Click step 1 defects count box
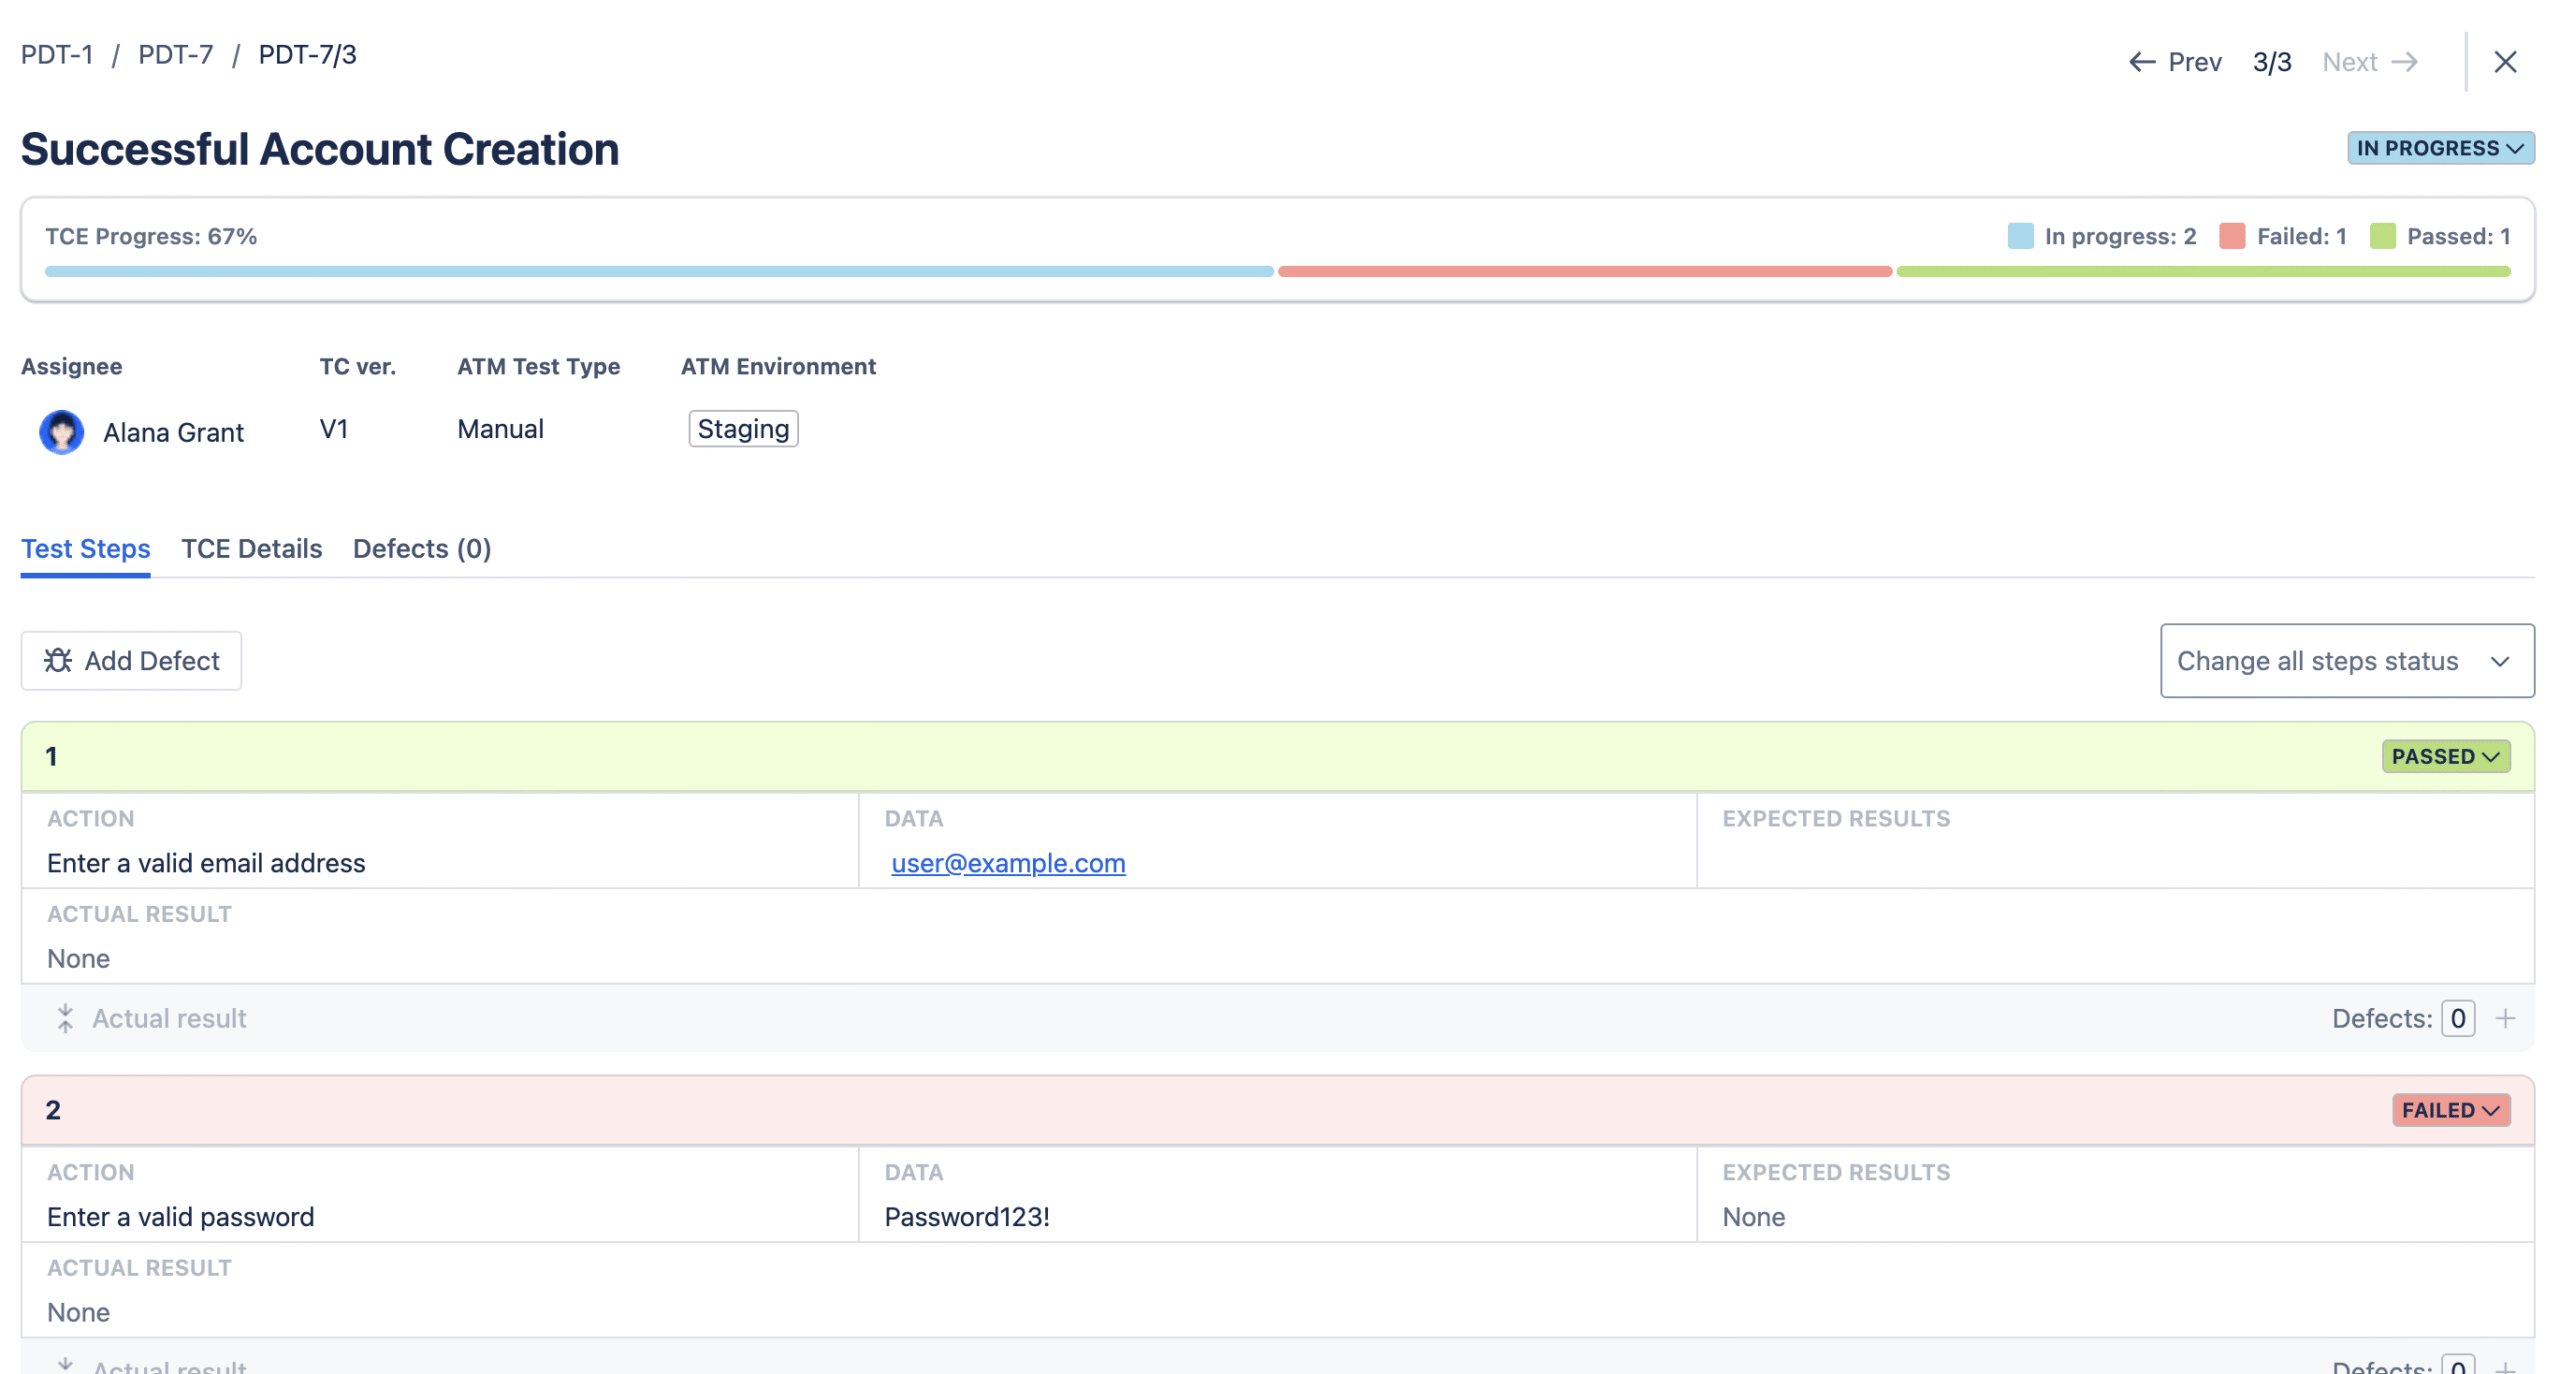This screenshot has height=1374, width=2560. (2457, 1018)
